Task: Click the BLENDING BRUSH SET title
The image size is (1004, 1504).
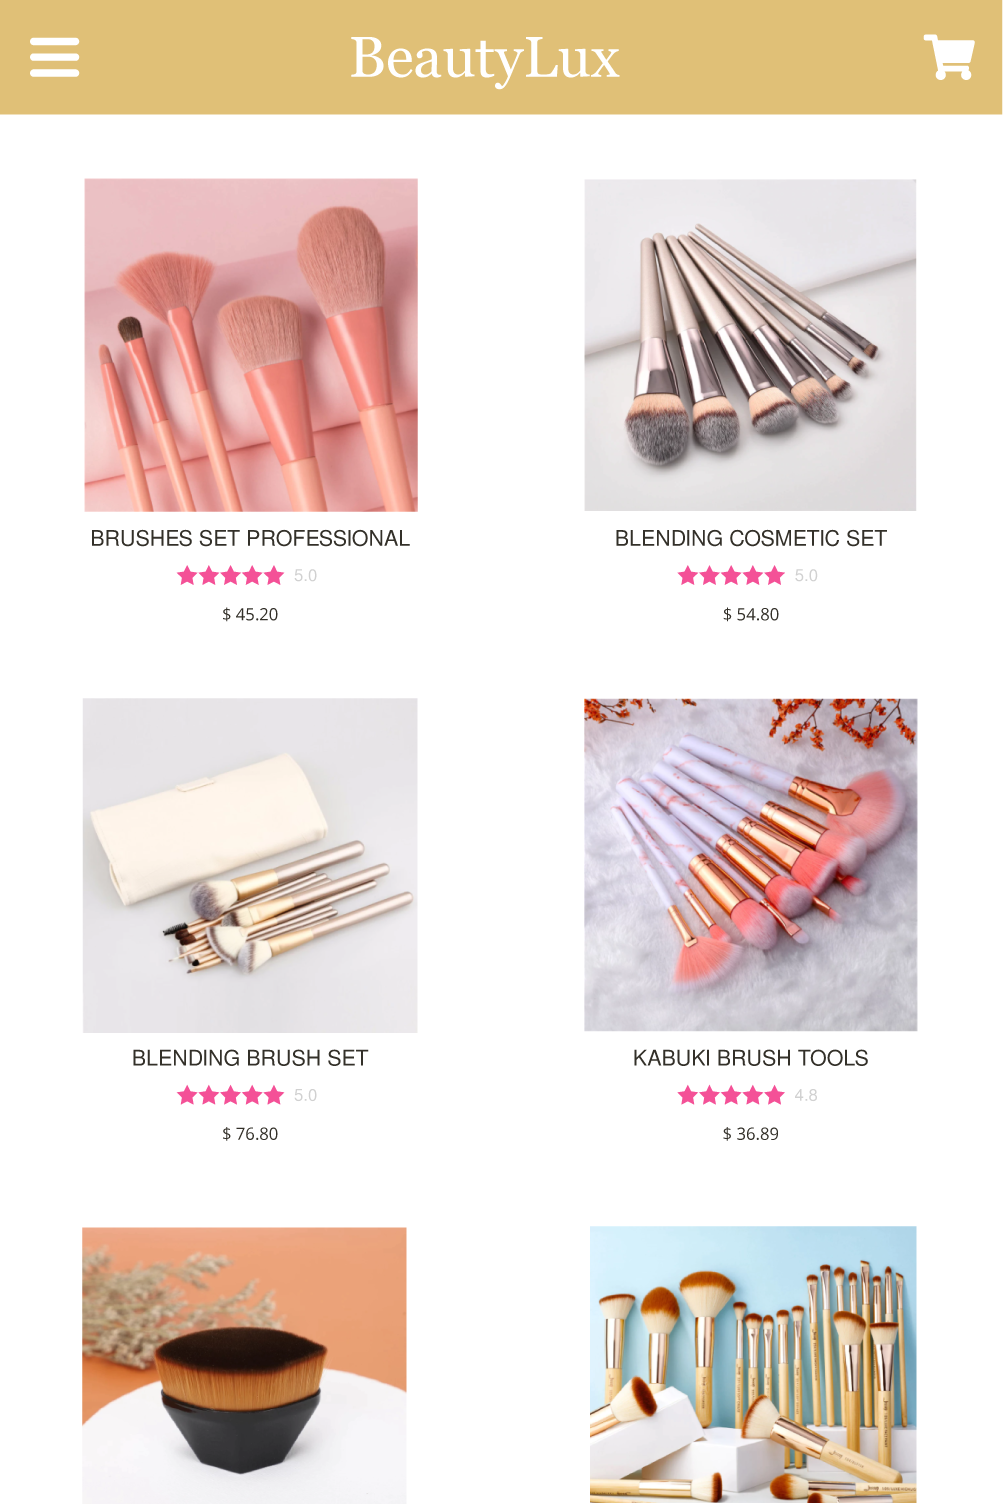Action: click(x=250, y=1058)
